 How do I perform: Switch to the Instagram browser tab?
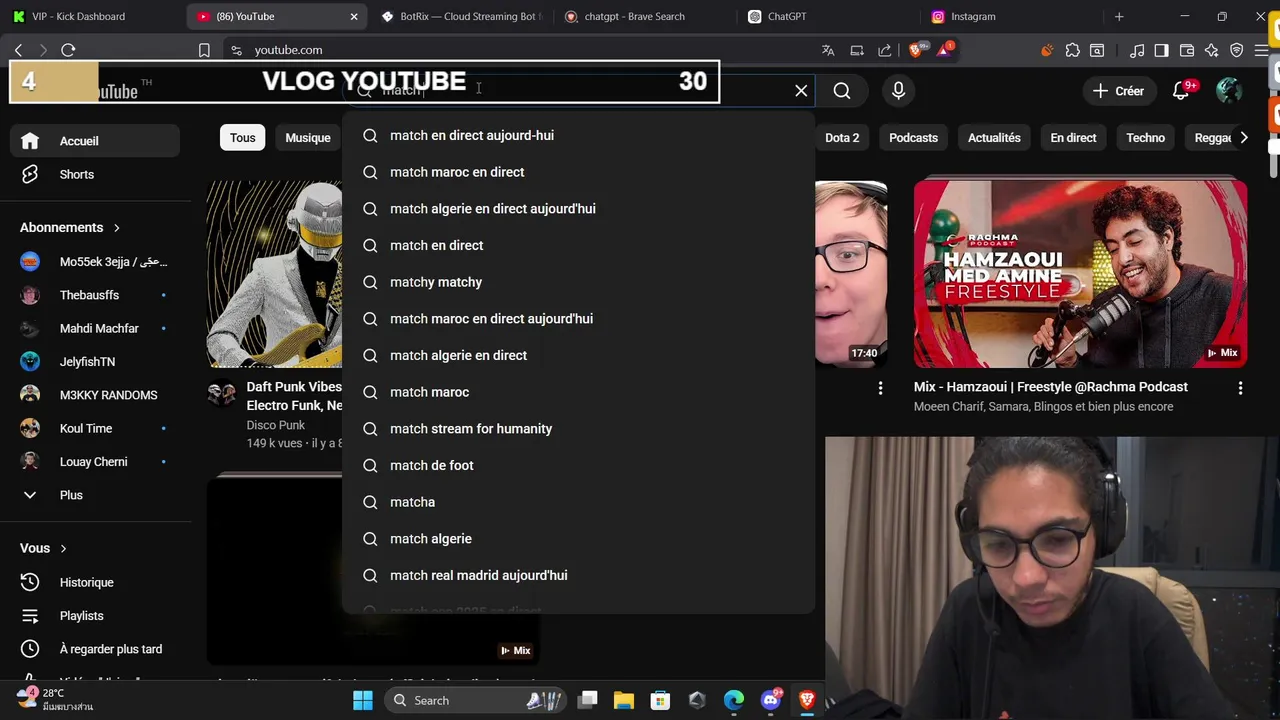click(1010, 16)
